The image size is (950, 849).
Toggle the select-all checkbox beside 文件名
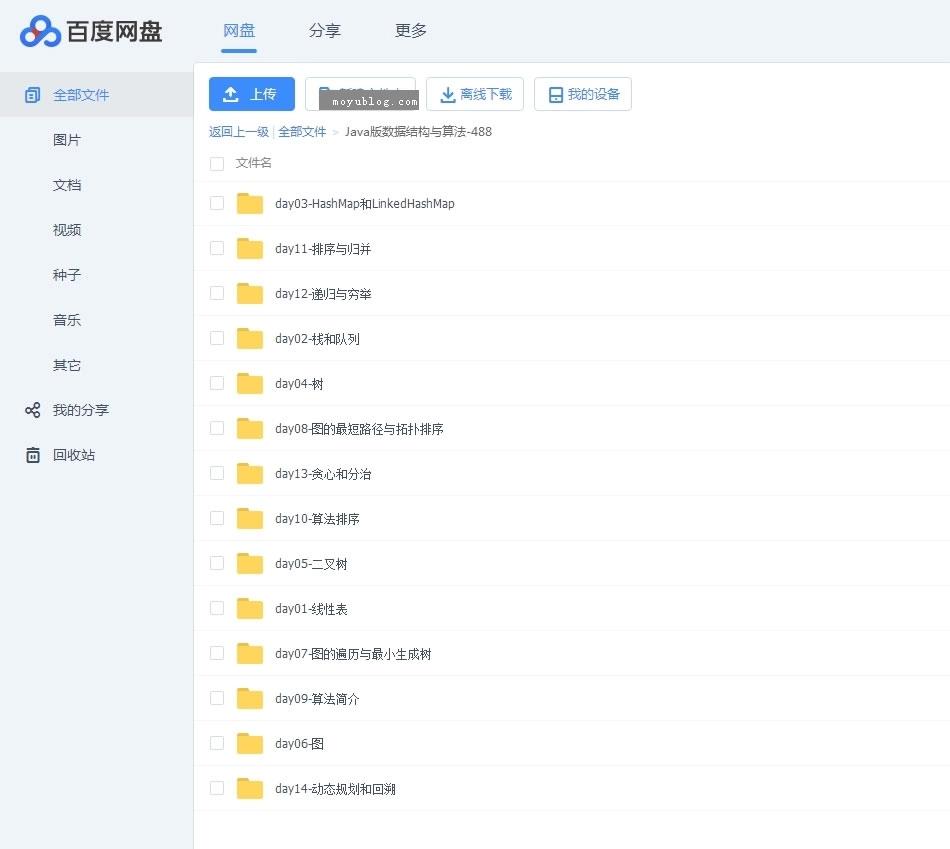pos(217,163)
